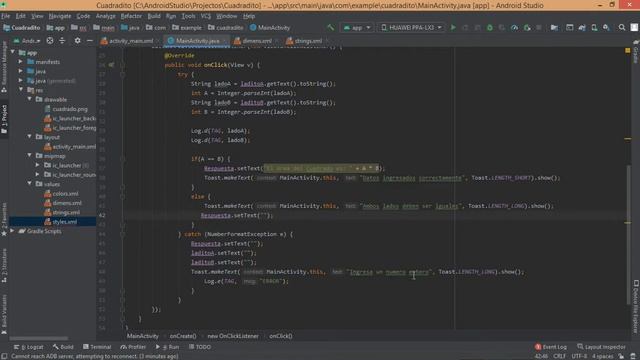Open the TODO tool window
Screen dimensions: 640x360
pyautogui.click(x=200, y=347)
